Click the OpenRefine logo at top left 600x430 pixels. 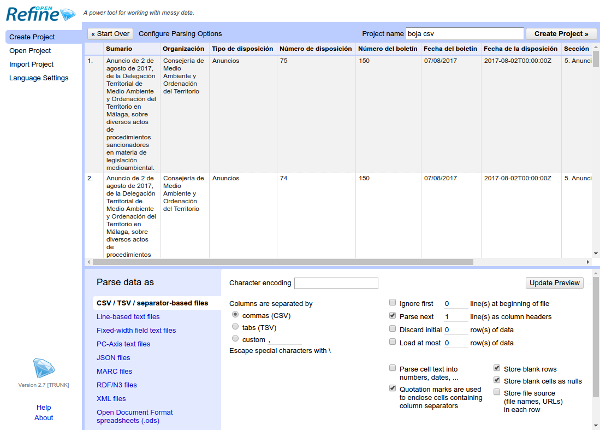[x=37, y=13]
